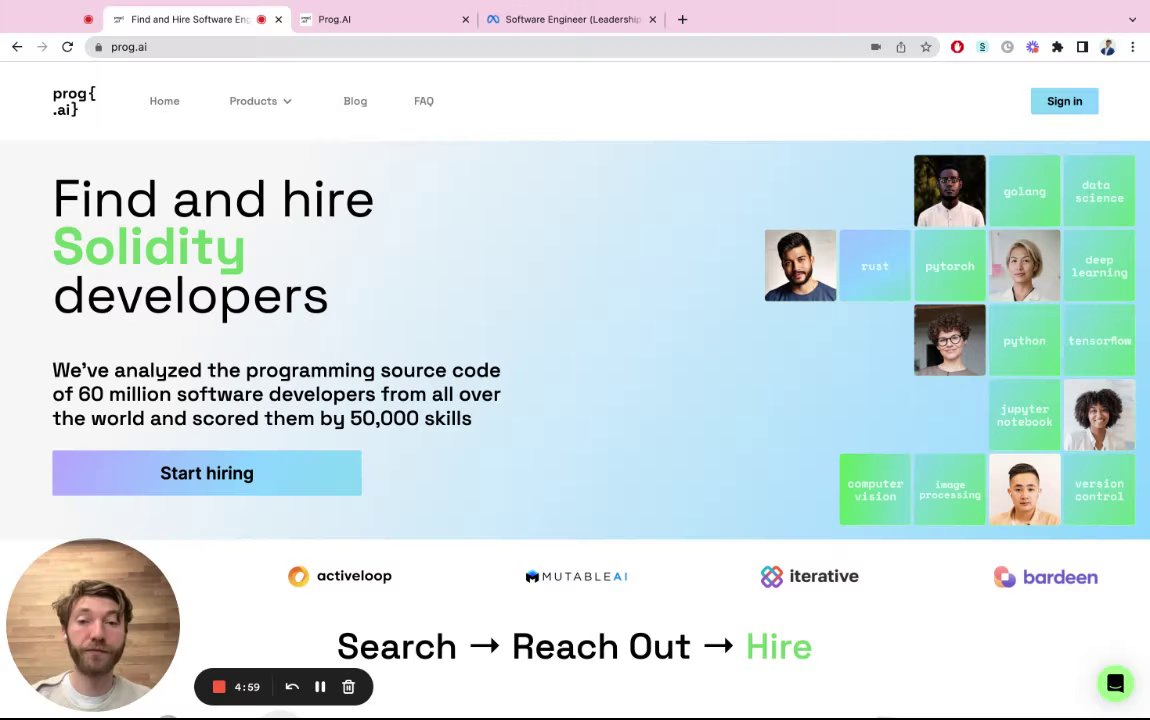Click the MutableAI logo
The height and width of the screenshot is (720, 1150).
point(576,576)
